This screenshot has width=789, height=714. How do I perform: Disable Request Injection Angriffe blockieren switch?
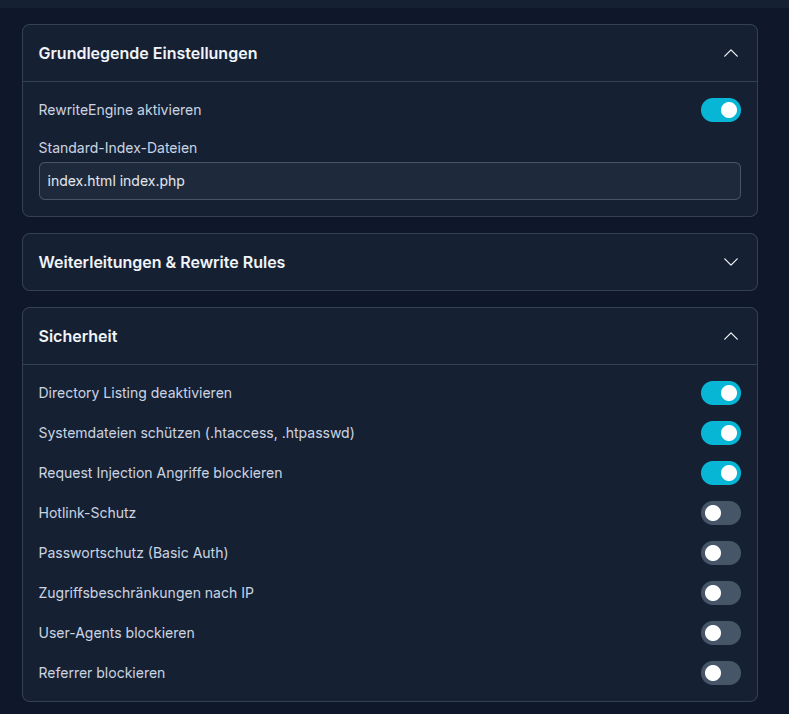(x=720, y=473)
